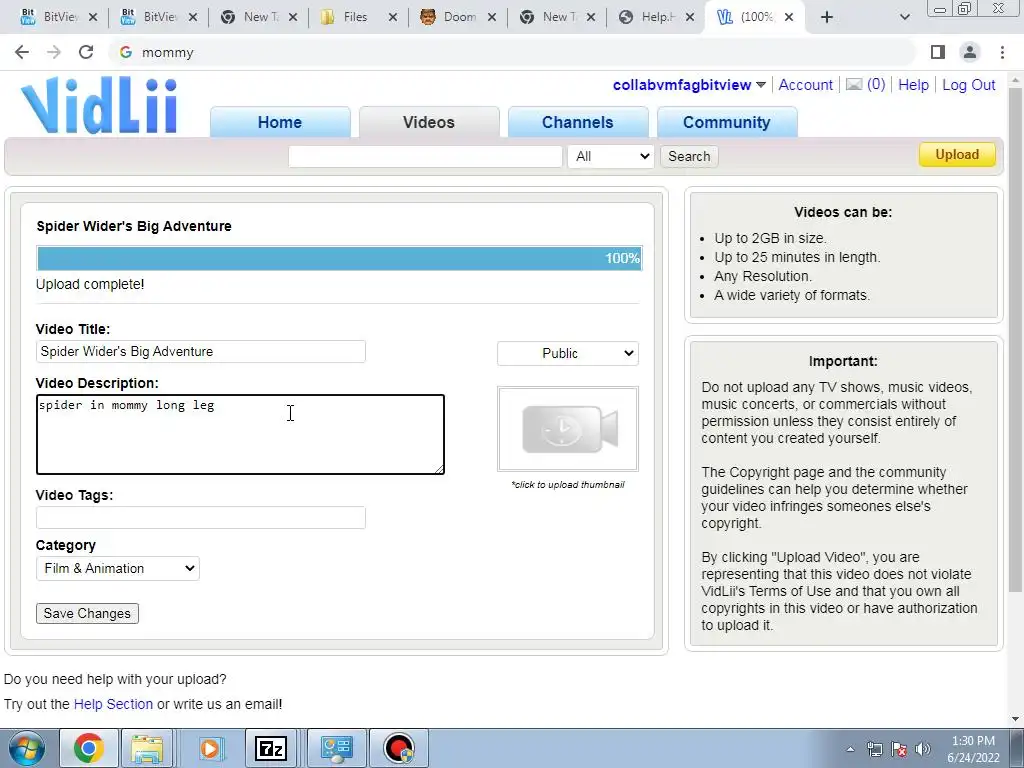Click the yellow Upload button
This screenshot has height=768, width=1024.
957,155
